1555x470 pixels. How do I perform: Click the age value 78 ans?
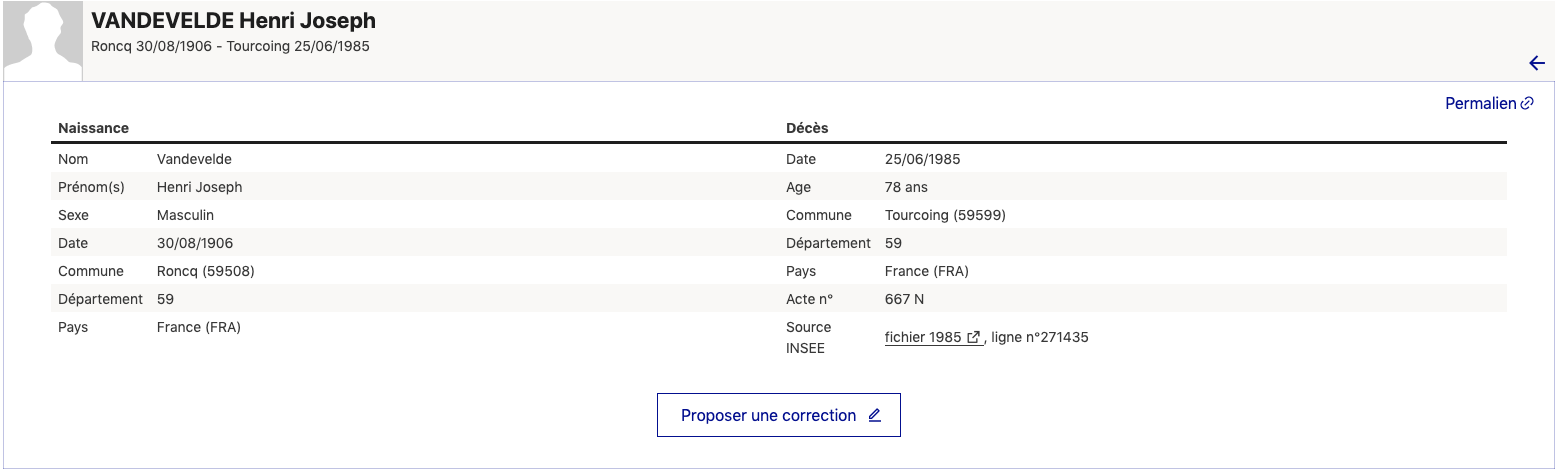[907, 187]
